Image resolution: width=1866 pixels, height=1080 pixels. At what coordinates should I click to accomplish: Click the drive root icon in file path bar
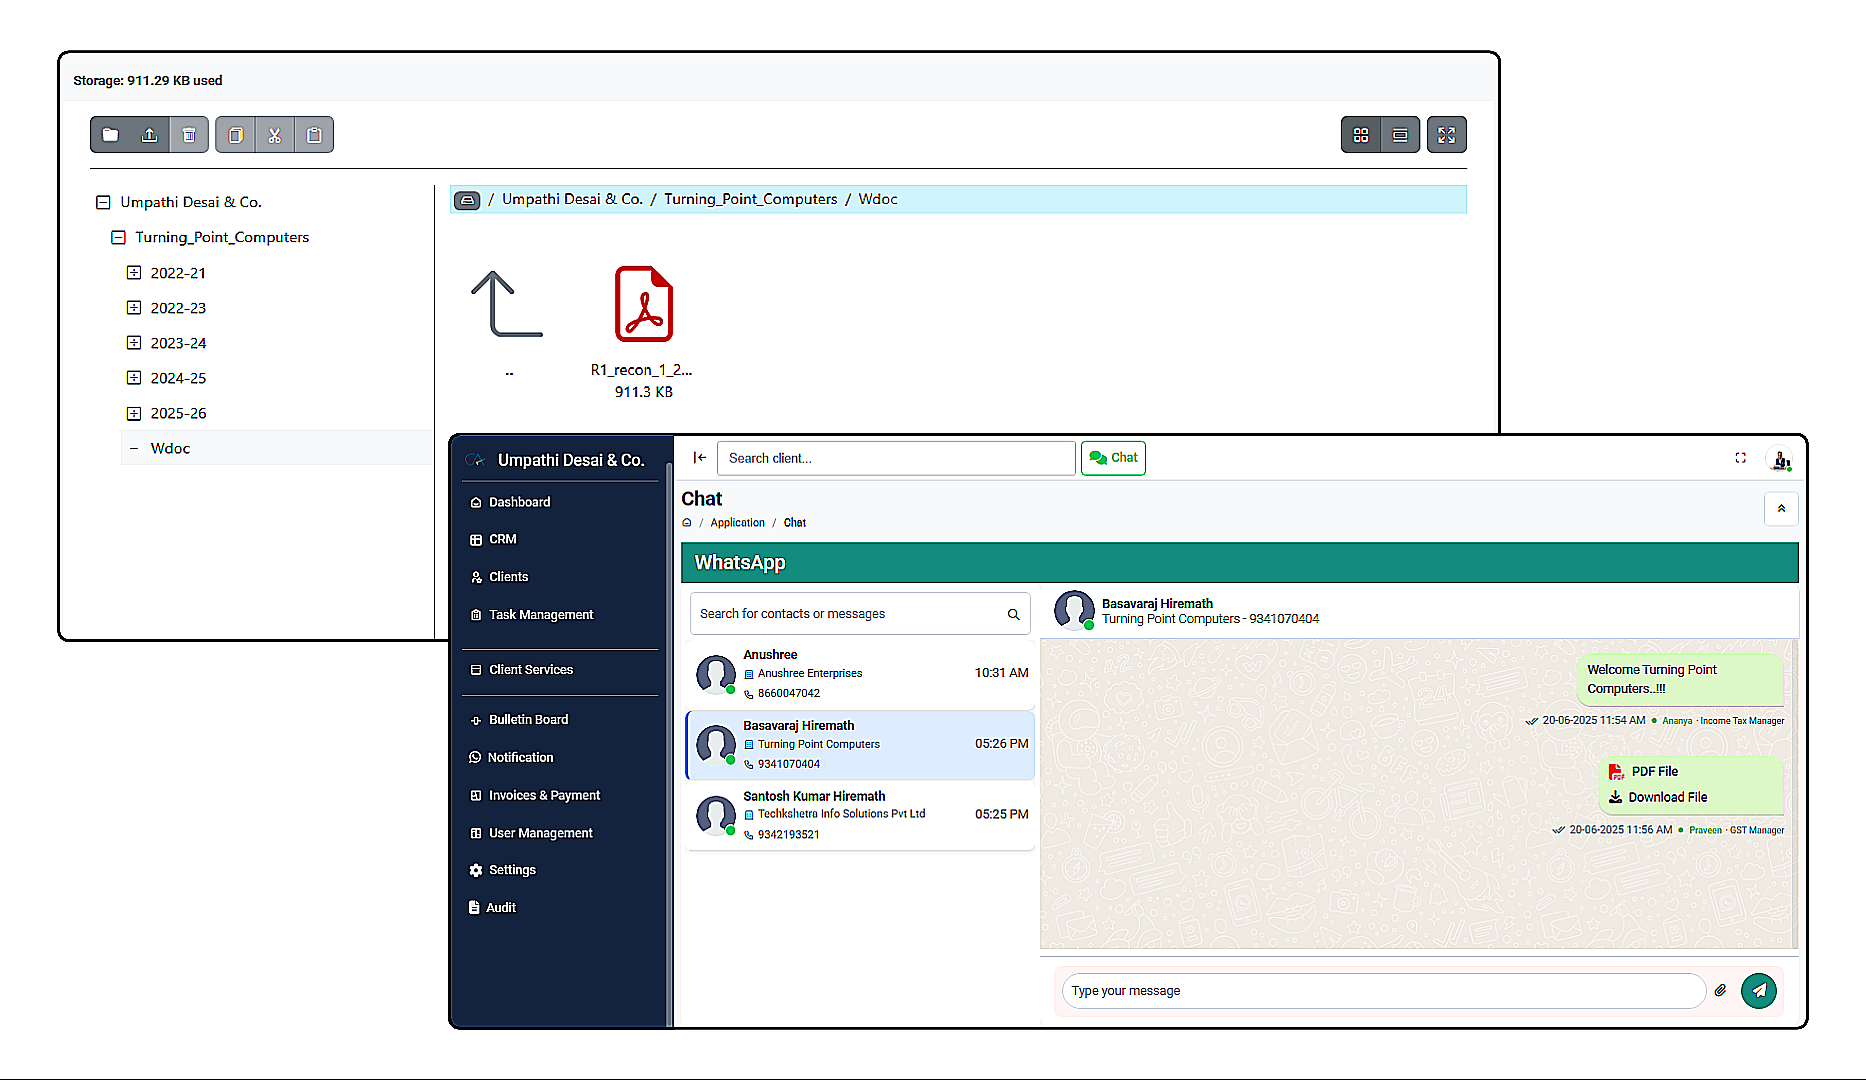coord(467,200)
